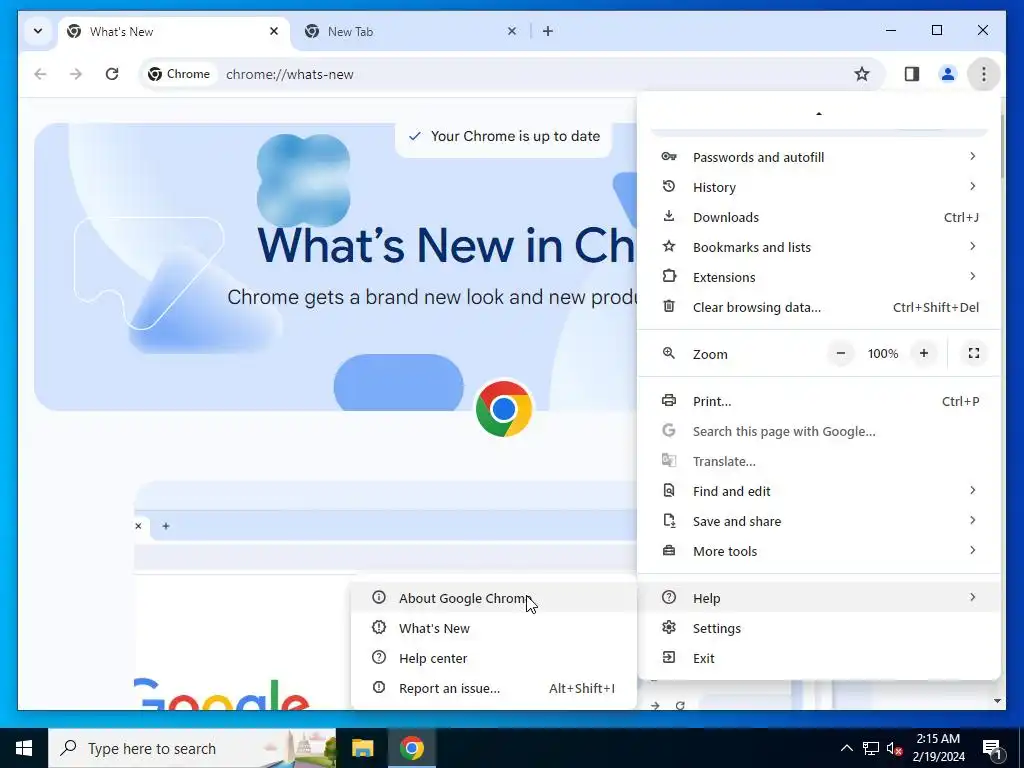The height and width of the screenshot is (768, 1024).
Task: Click the Extensions puzzle icon
Action: pyautogui.click(x=668, y=276)
